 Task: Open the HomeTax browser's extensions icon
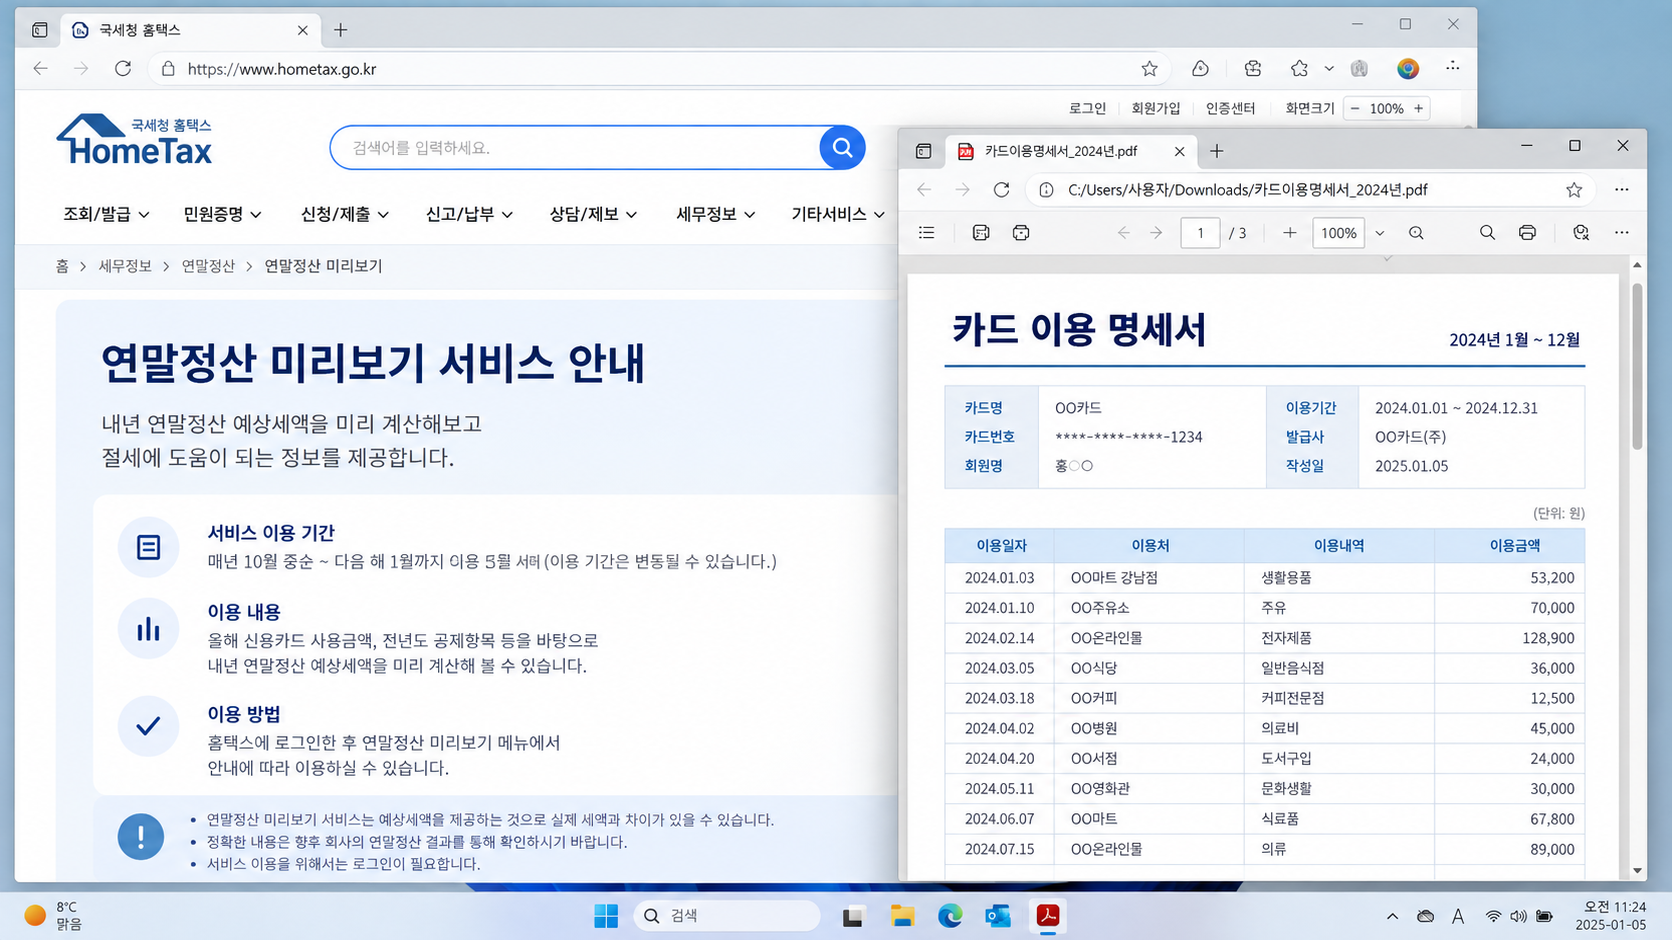click(1253, 69)
